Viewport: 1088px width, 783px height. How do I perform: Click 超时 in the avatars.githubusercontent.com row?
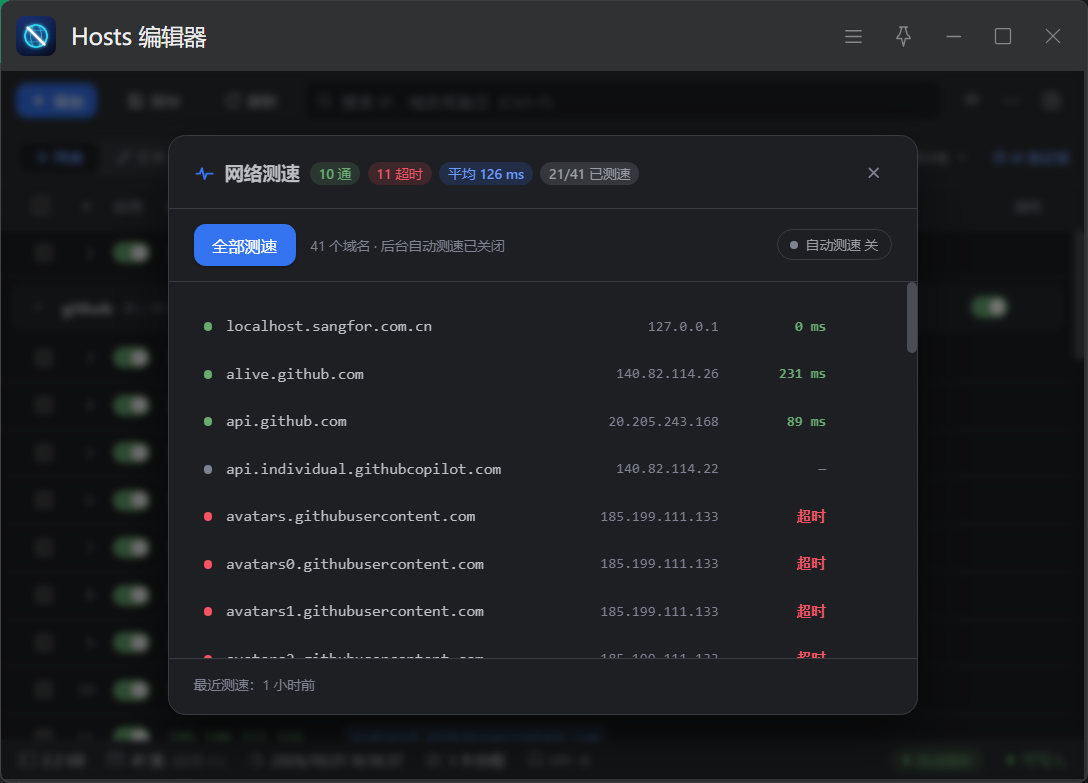pos(811,516)
